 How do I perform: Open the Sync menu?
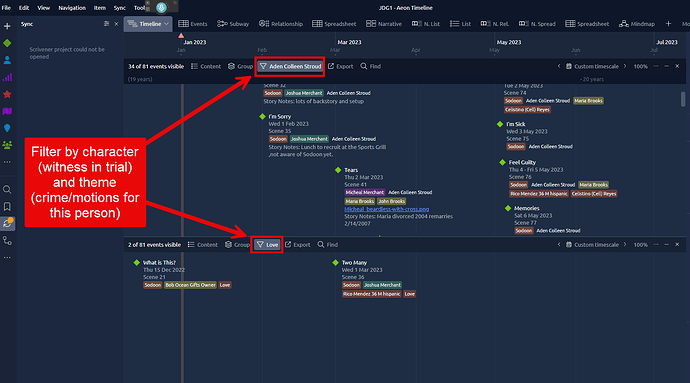tap(119, 8)
